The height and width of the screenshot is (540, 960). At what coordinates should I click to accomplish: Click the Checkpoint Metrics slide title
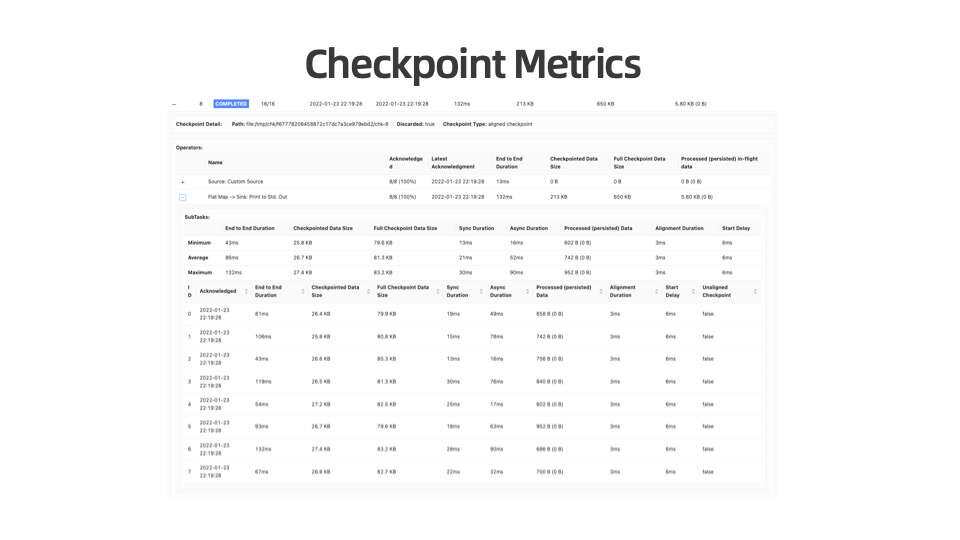(473, 64)
